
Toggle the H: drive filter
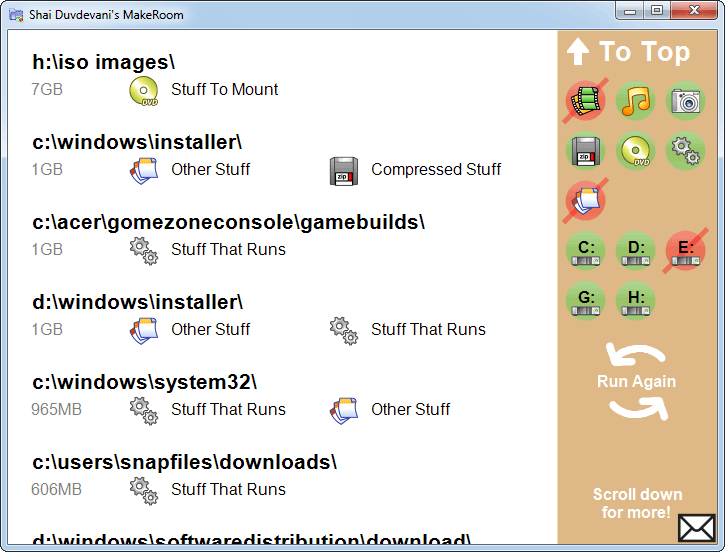pos(635,300)
